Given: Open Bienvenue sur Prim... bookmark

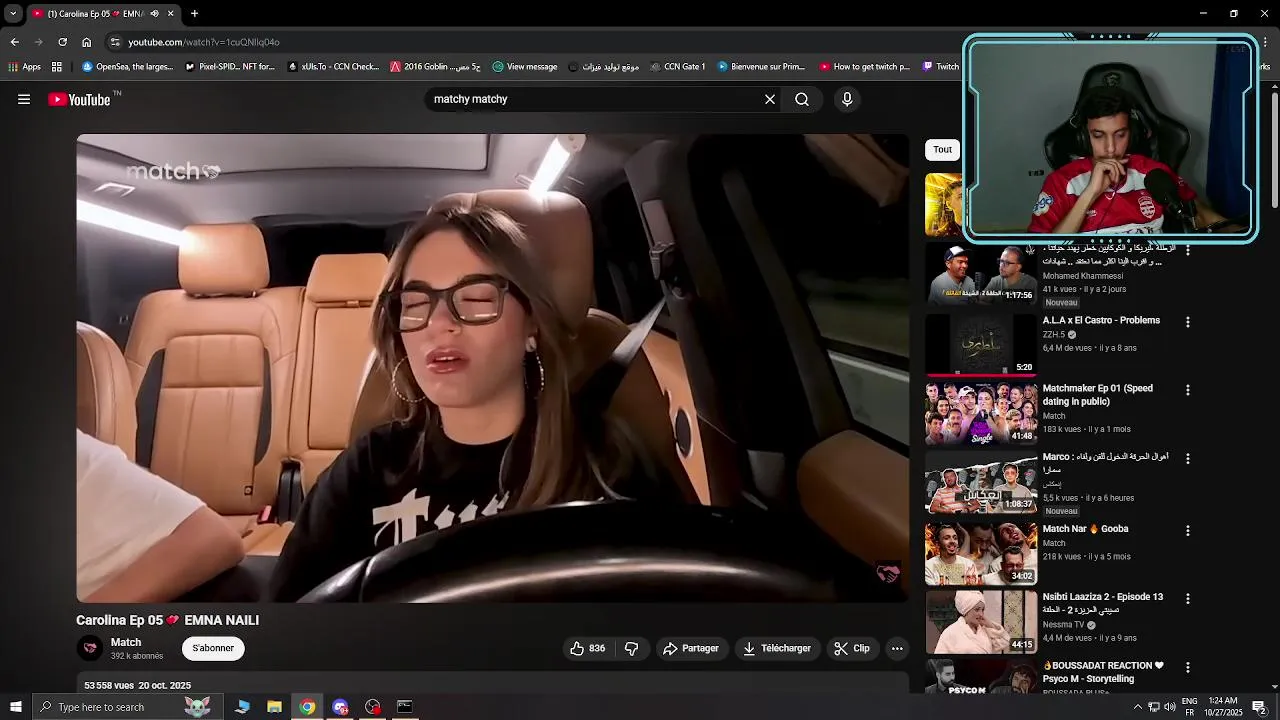Looking at the screenshot, I should click(x=760, y=67).
